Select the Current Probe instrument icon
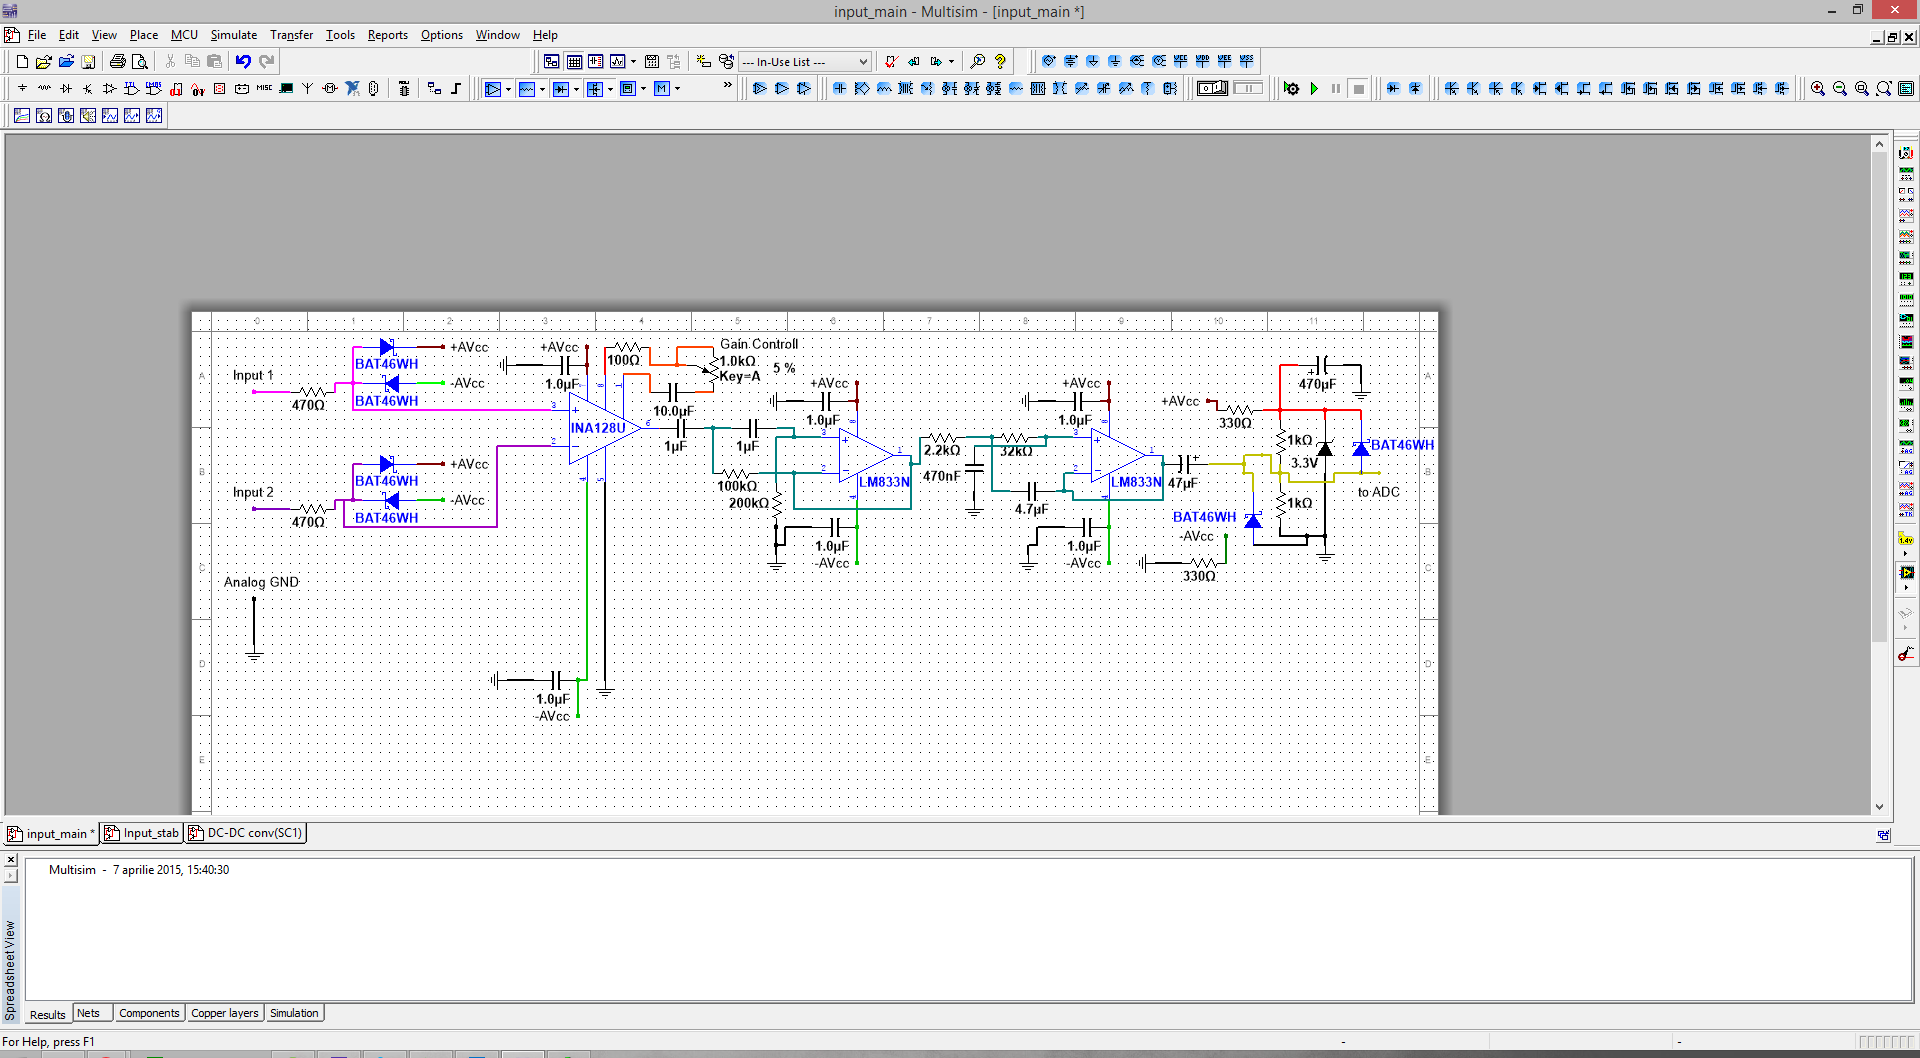 (x=1906, y=654)
